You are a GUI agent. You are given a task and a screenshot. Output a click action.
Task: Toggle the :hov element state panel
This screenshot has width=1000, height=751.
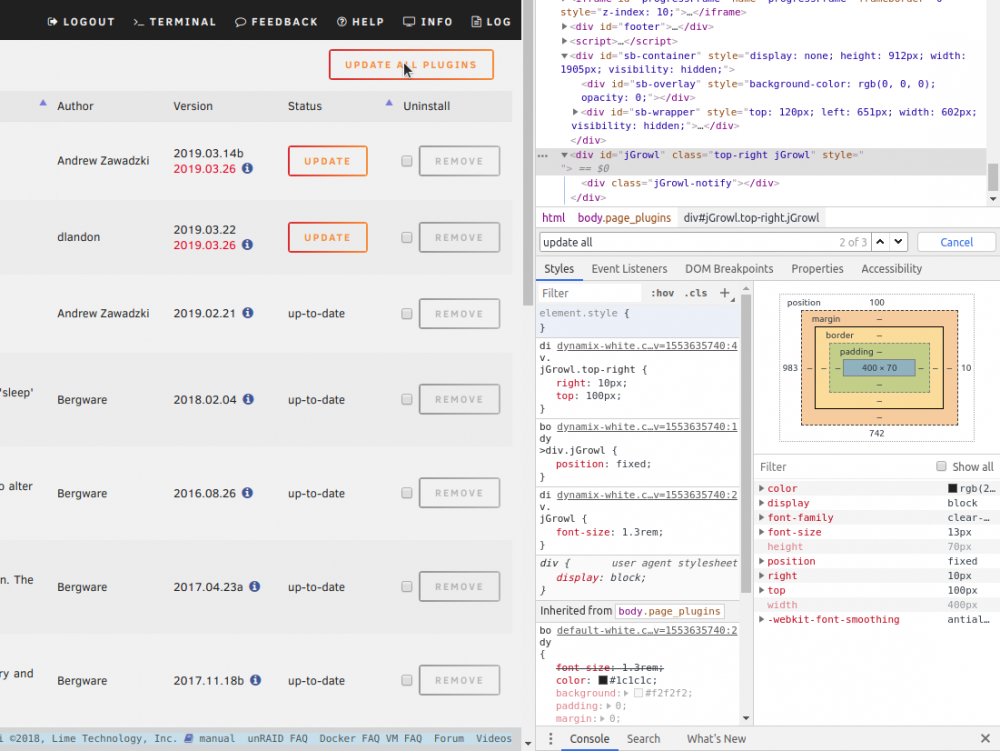[x=662, y=293]
